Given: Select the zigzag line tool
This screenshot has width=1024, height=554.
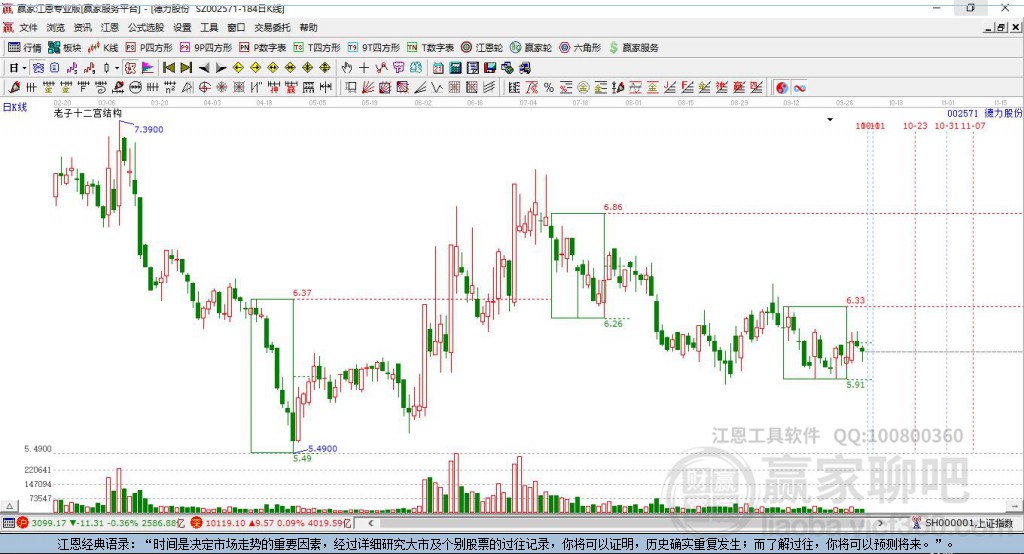Looking at the screenshot, I should click(381, 68).
